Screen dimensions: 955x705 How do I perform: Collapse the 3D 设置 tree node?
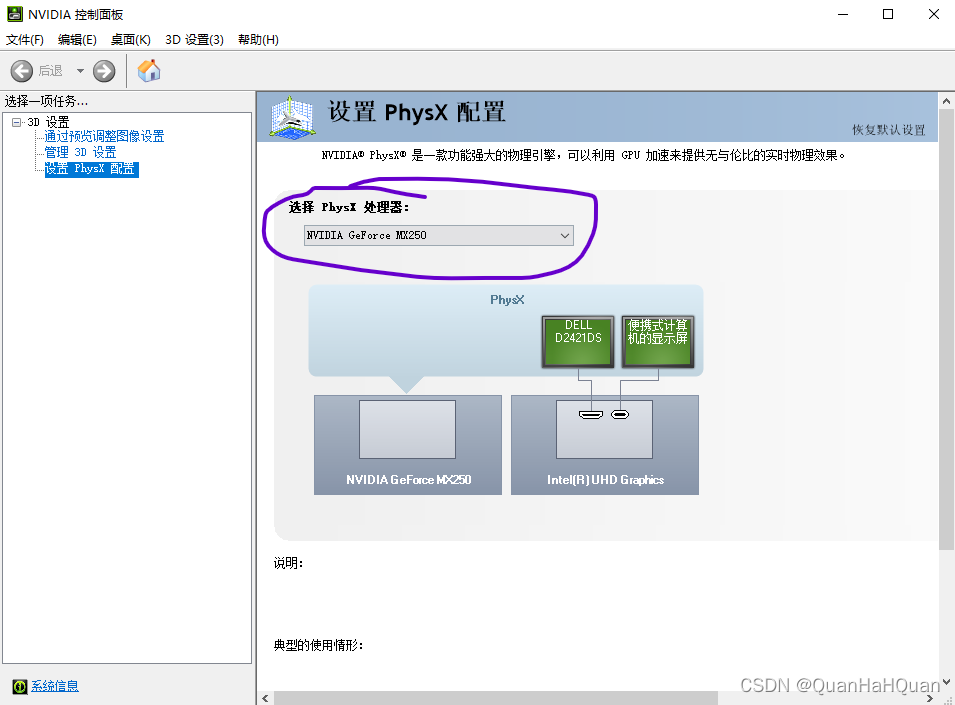[x=16, y=122]
